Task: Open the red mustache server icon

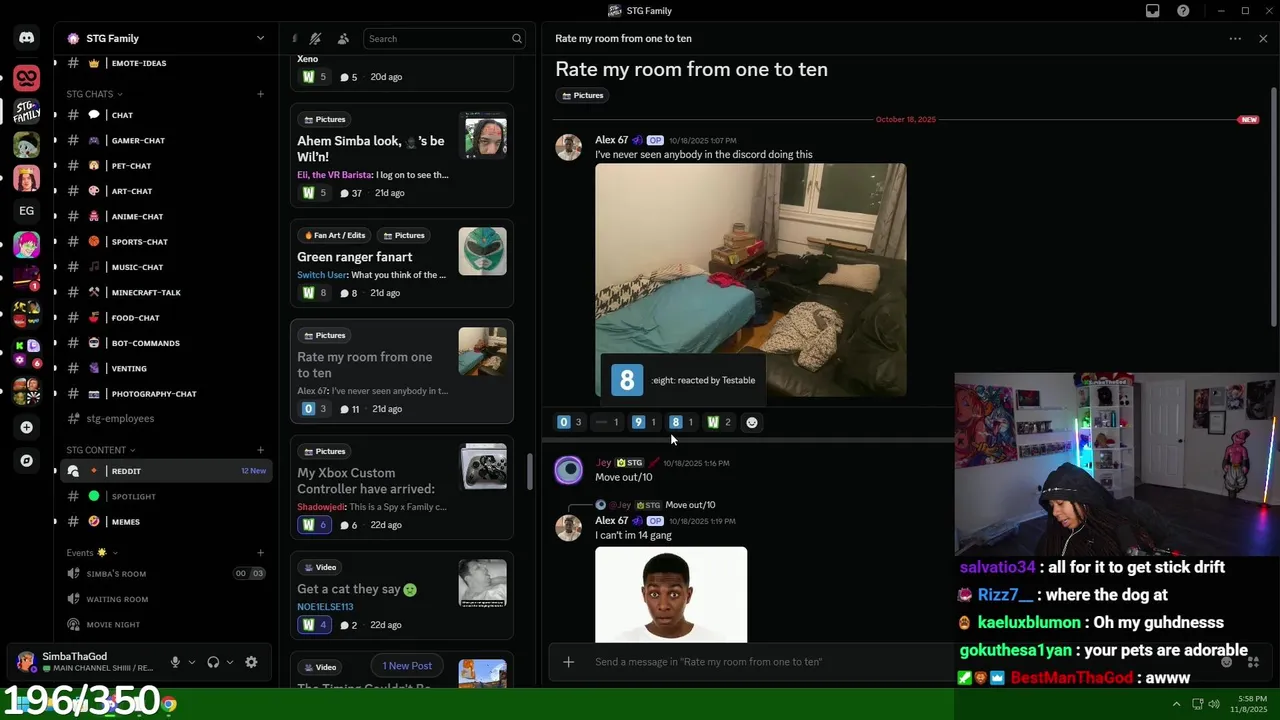Action: pyautogui.click(x=27, y=77)
